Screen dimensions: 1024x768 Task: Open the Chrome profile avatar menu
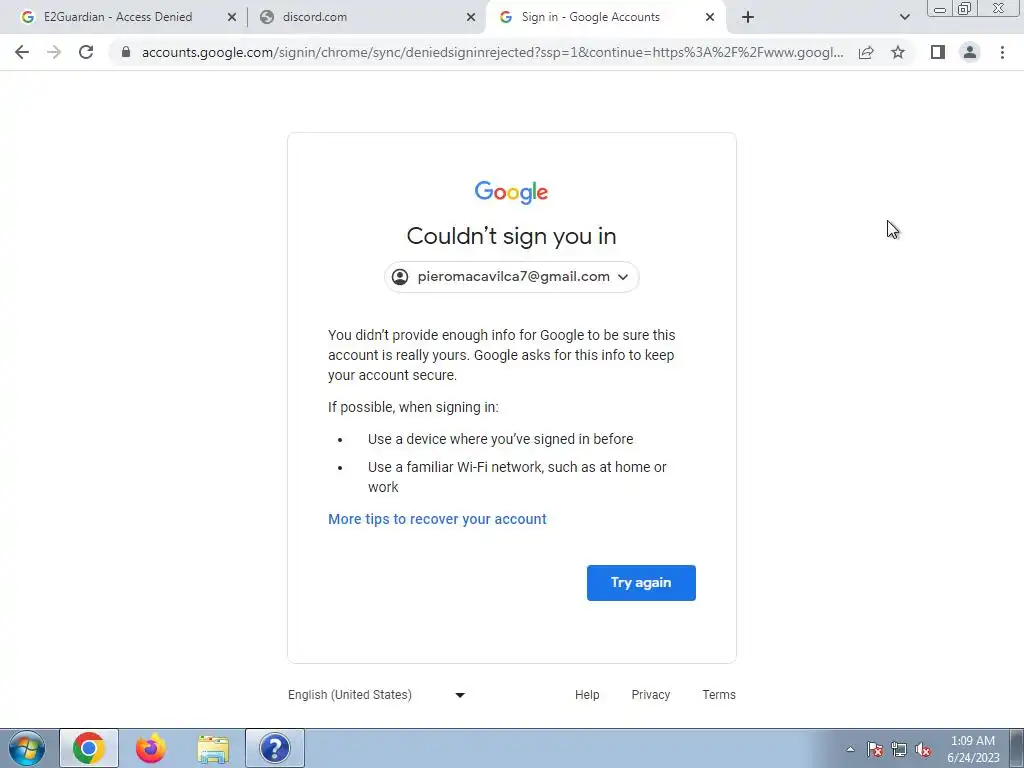click(970, 52)
